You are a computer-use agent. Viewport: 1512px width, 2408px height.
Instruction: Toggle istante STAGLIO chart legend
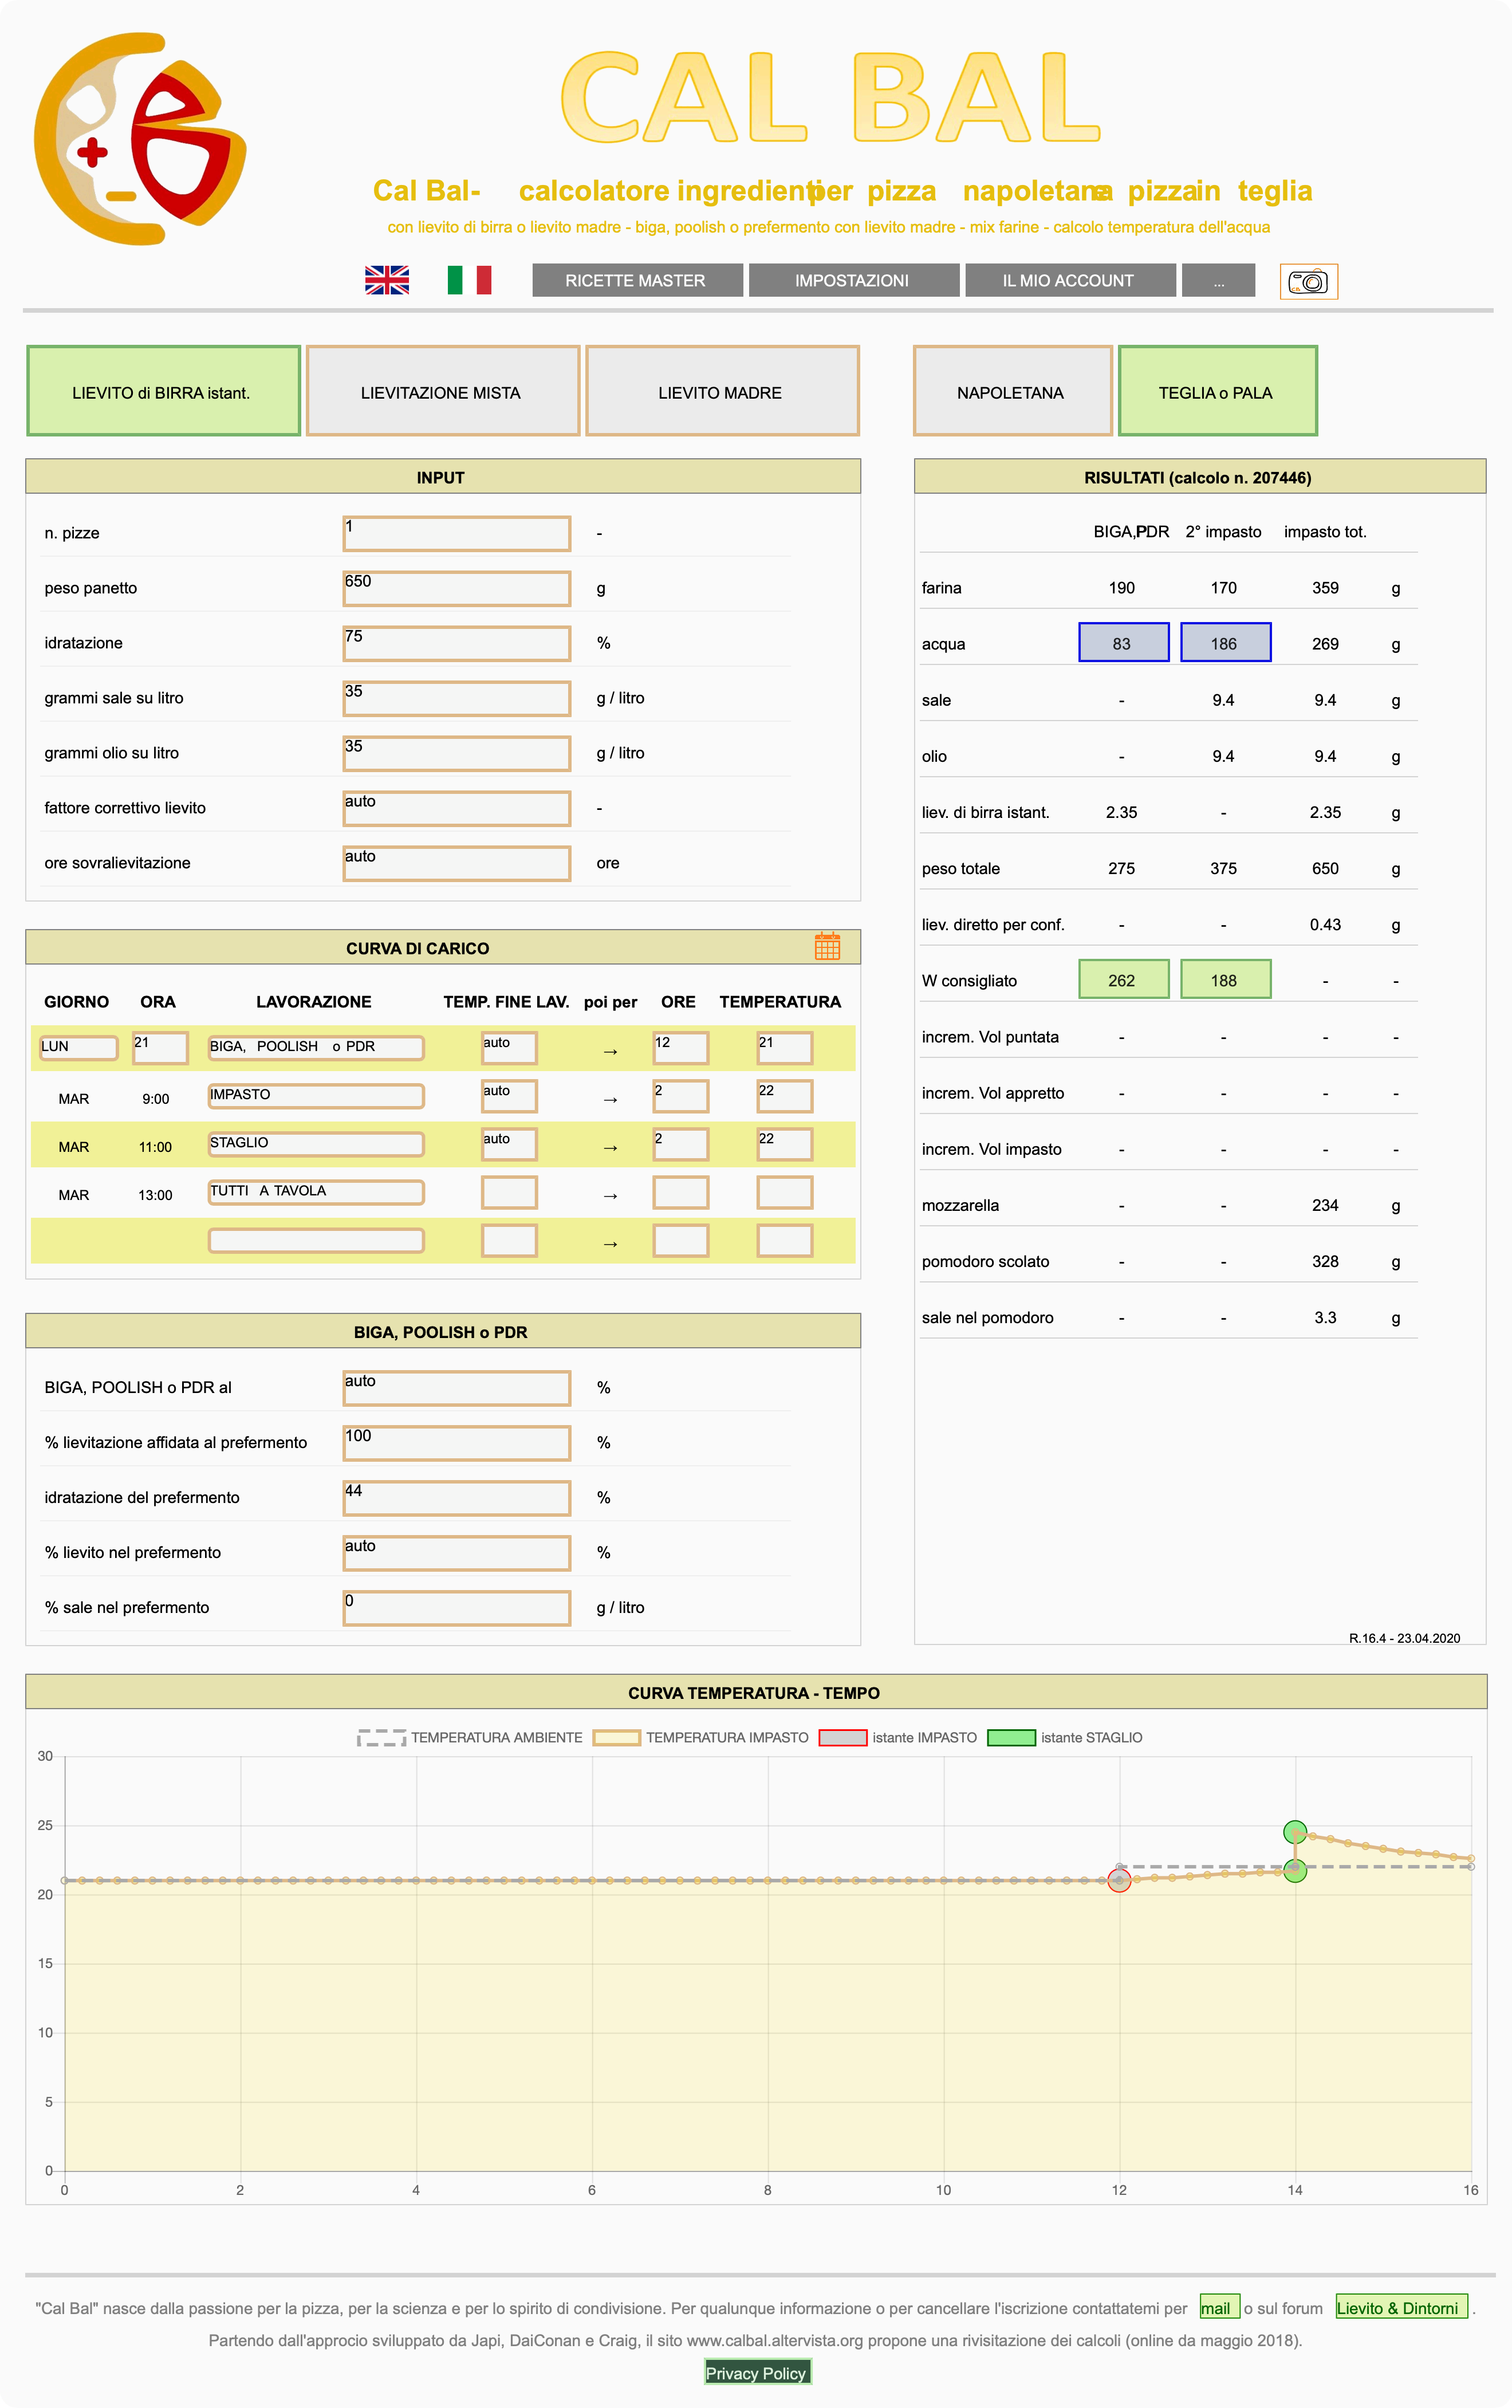click(1065, 1738)
